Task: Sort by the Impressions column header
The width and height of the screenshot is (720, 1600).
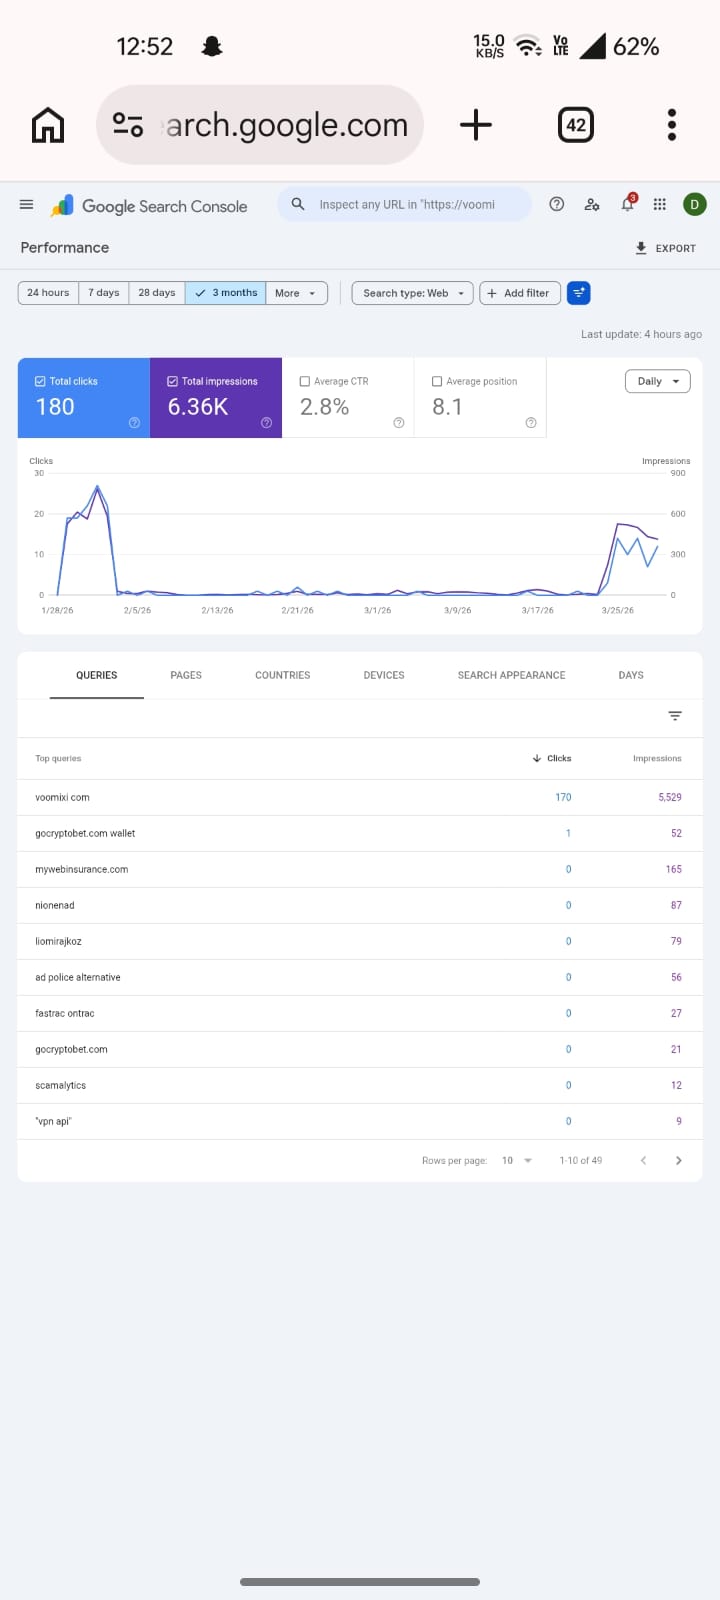Action: (657, 758)
